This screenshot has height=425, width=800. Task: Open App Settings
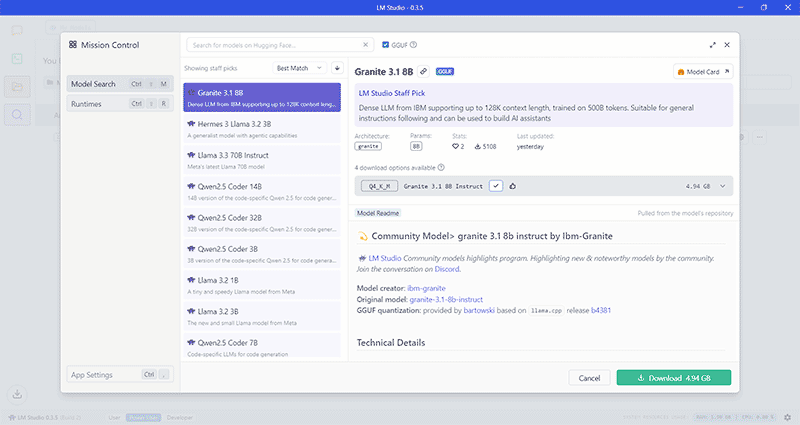click(120, 374)
